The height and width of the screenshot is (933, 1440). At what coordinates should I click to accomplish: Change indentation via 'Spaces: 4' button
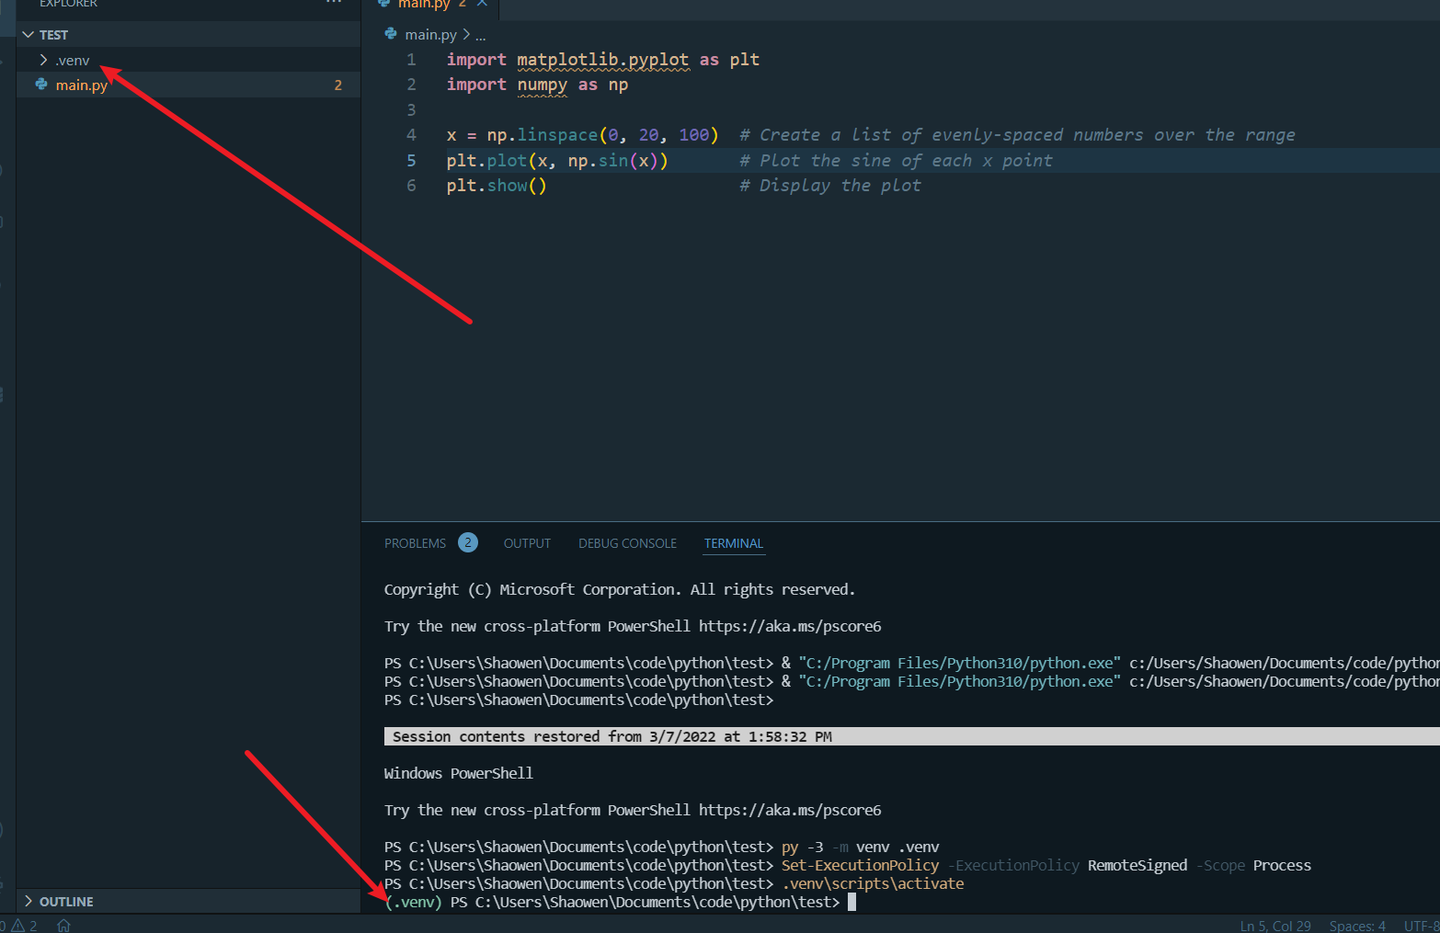point(1356,925)
